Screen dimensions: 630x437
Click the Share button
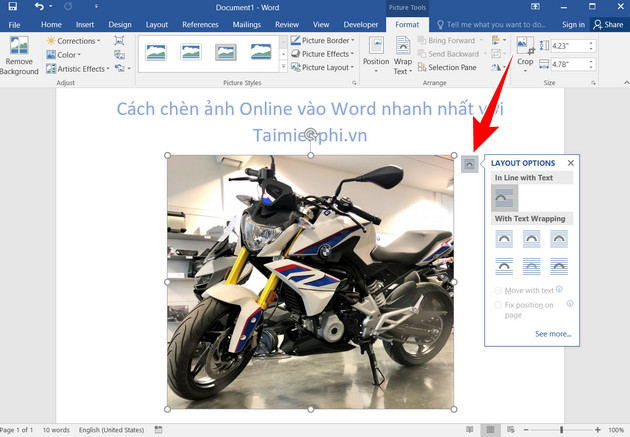608,25
